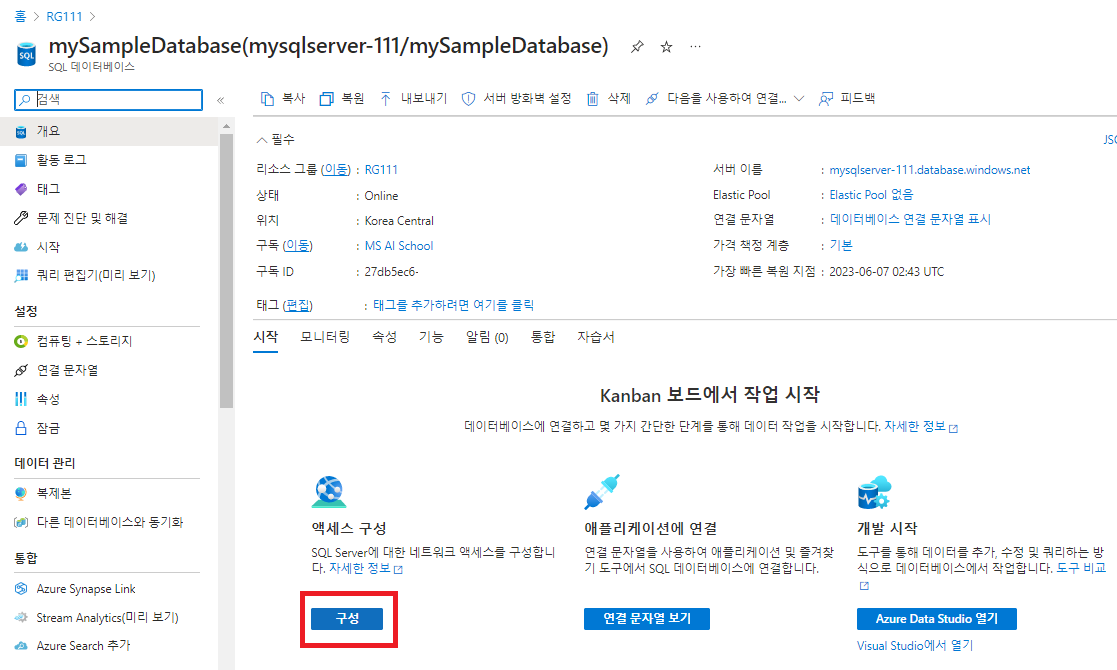Click the 도구 비교 link
This screenshot has height=670, width=1117.
coord(1081,568)
